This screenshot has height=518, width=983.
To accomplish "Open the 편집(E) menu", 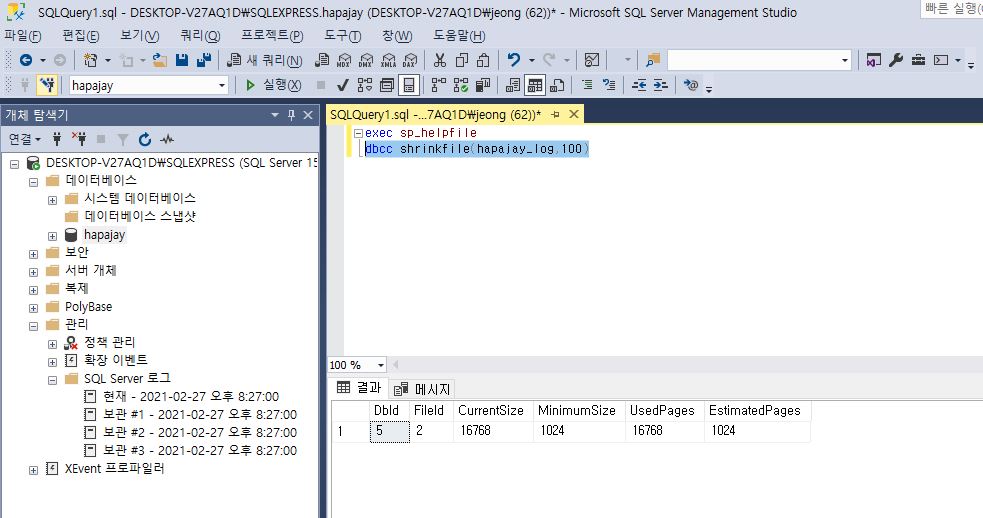I will point(81,36).
